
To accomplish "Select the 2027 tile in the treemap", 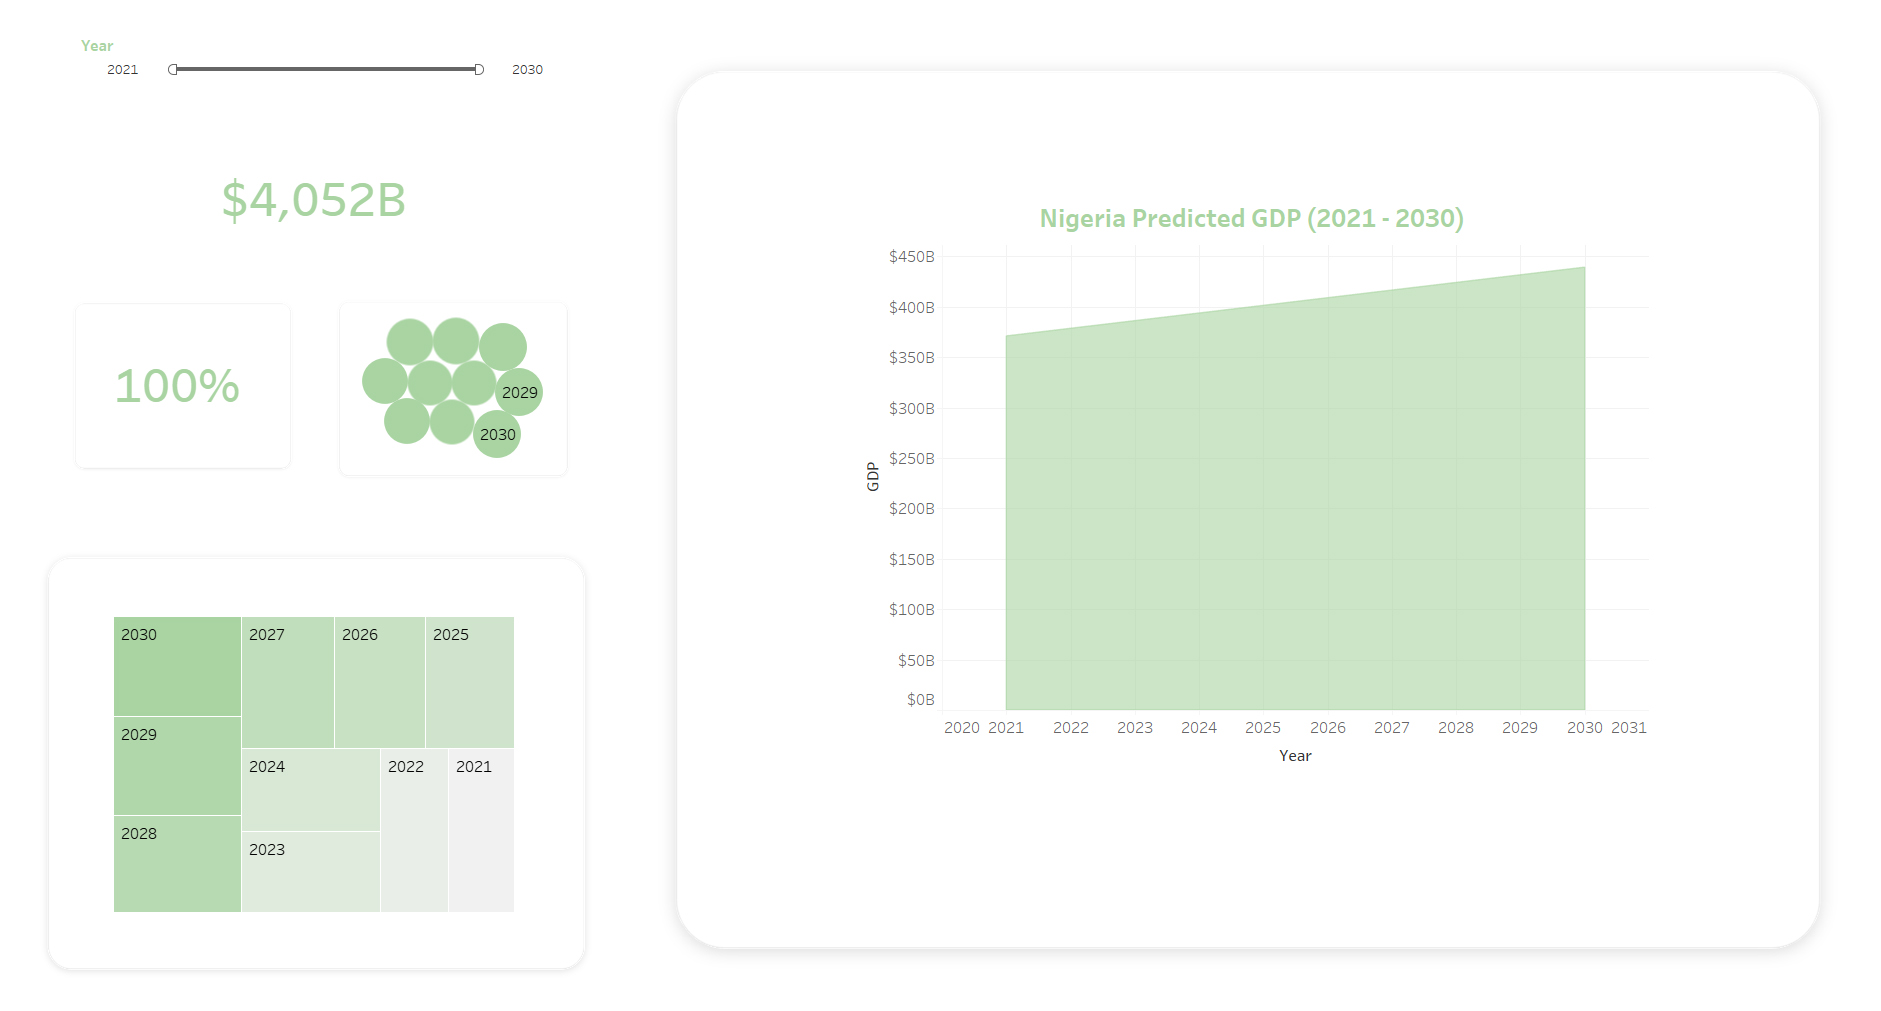I will (288, 682).
